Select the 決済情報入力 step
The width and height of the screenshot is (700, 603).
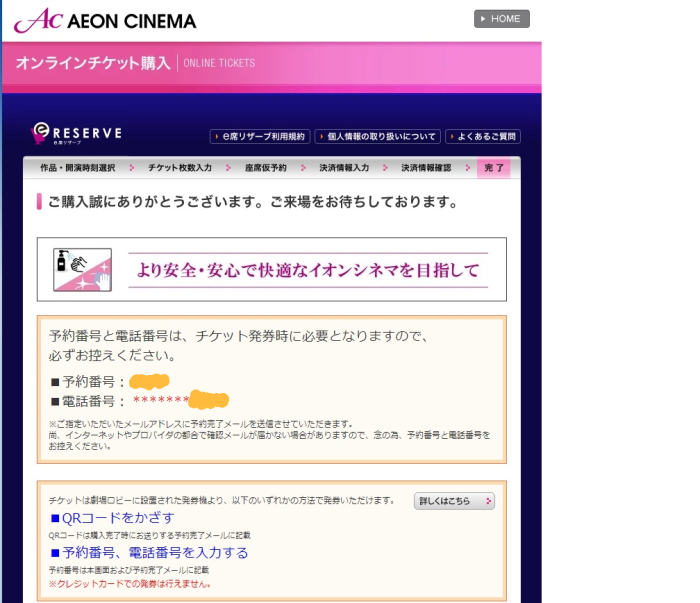[344, 168]
